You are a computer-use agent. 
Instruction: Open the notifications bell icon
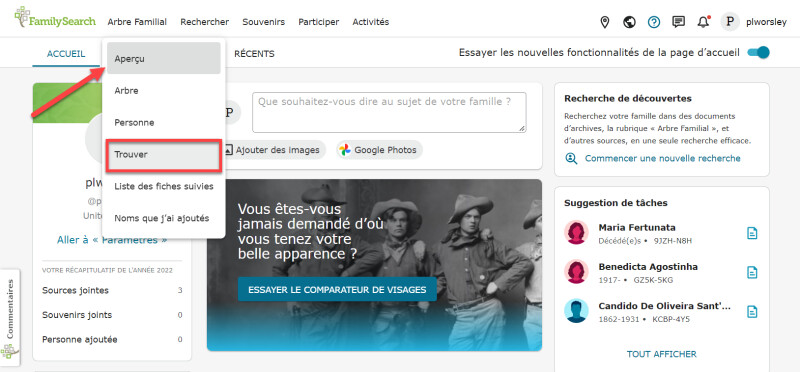(704, 22)
